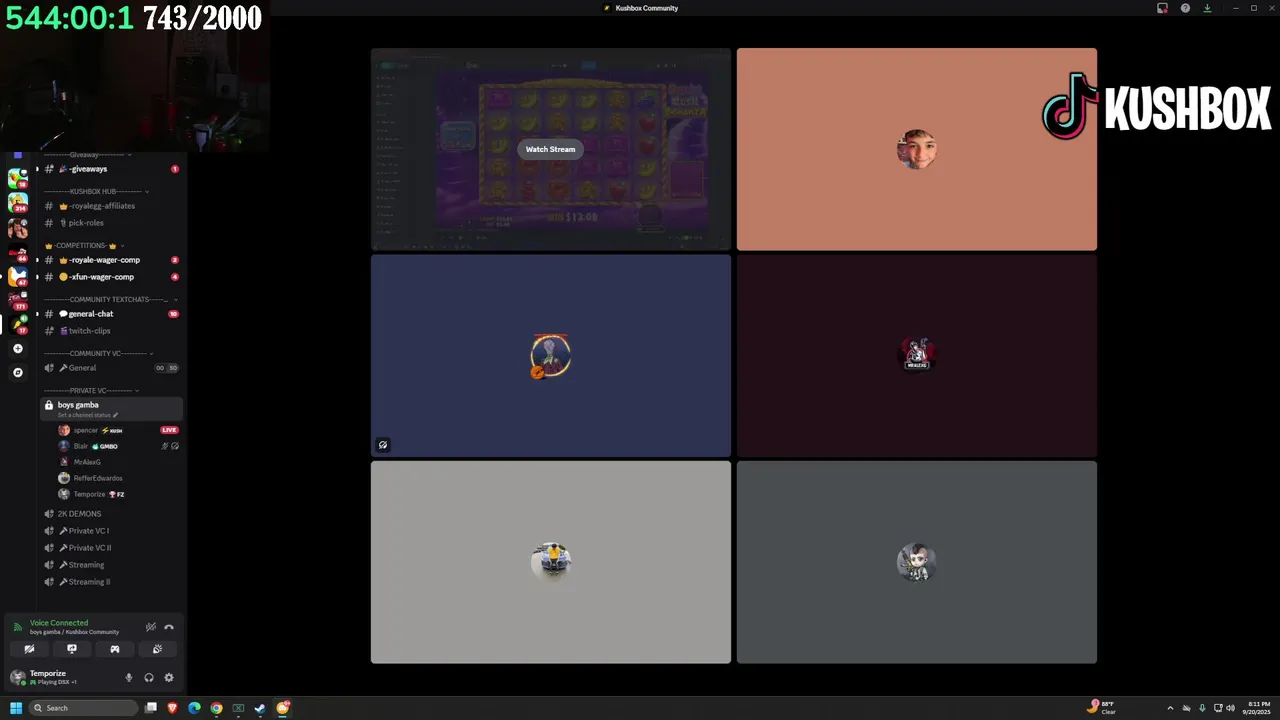1280x720 pixels.
Task: Select Blair in the voice channel list
Action: 118,446
